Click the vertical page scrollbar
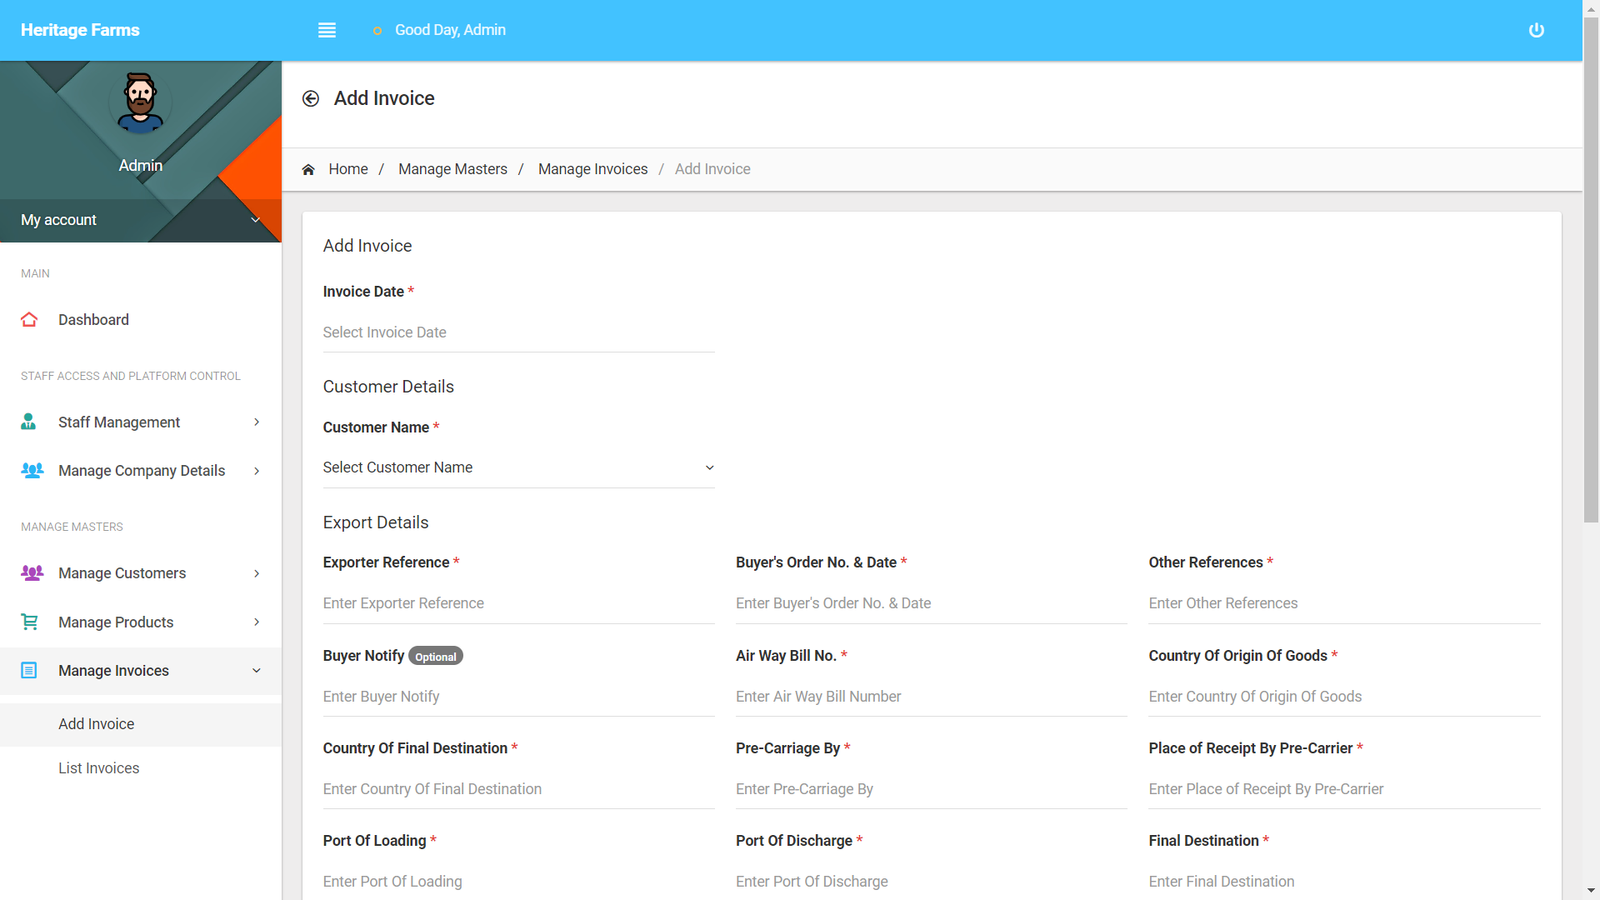The height and width of the screenshot is (900, 1600). (1591, 300)
